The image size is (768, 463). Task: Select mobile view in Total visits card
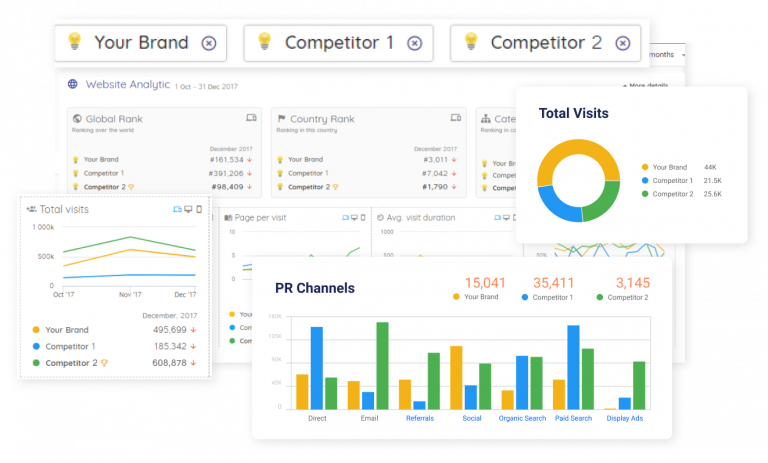pos(199,209)
